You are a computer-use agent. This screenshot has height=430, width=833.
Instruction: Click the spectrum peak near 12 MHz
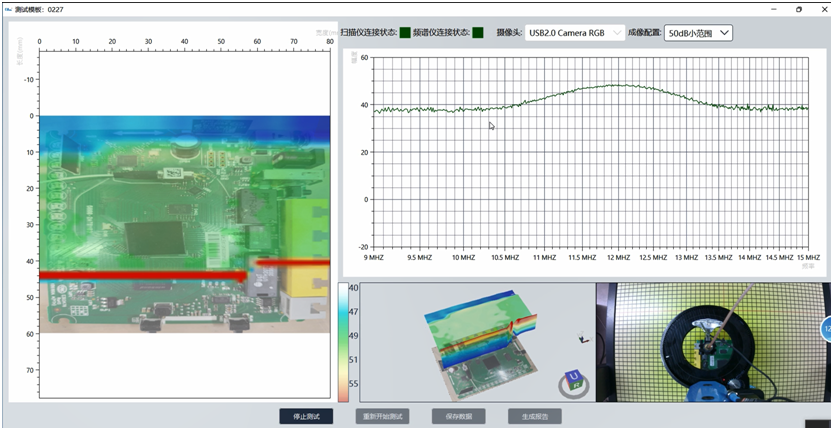point(618,86)
